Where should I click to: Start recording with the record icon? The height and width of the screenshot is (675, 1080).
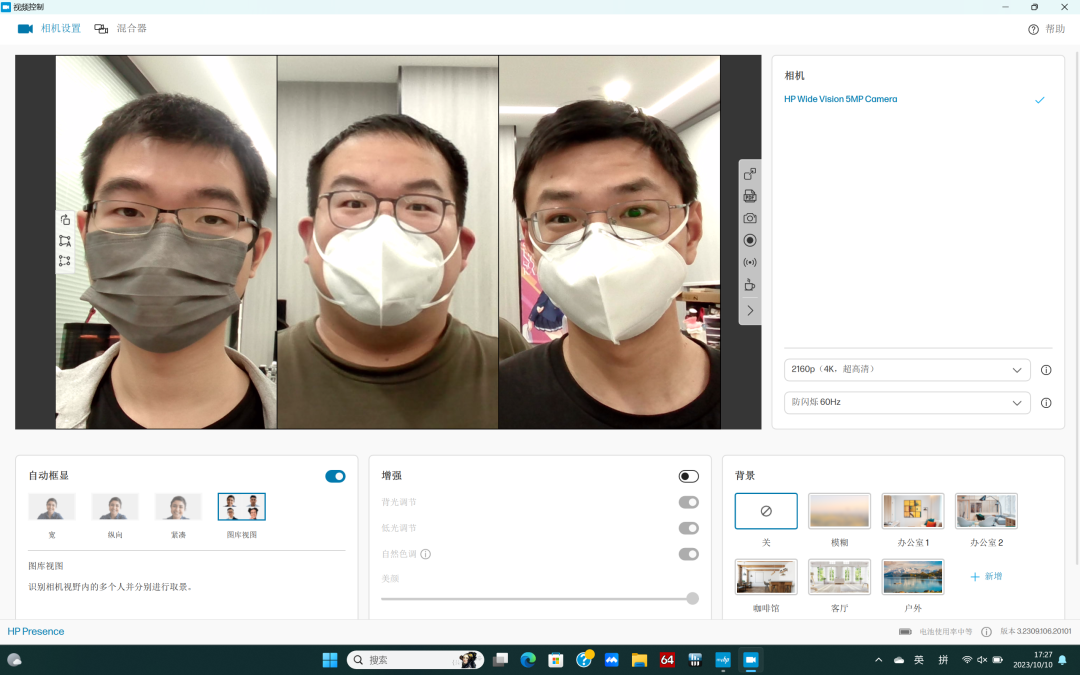pyautogui.click(x=750, y=240)
